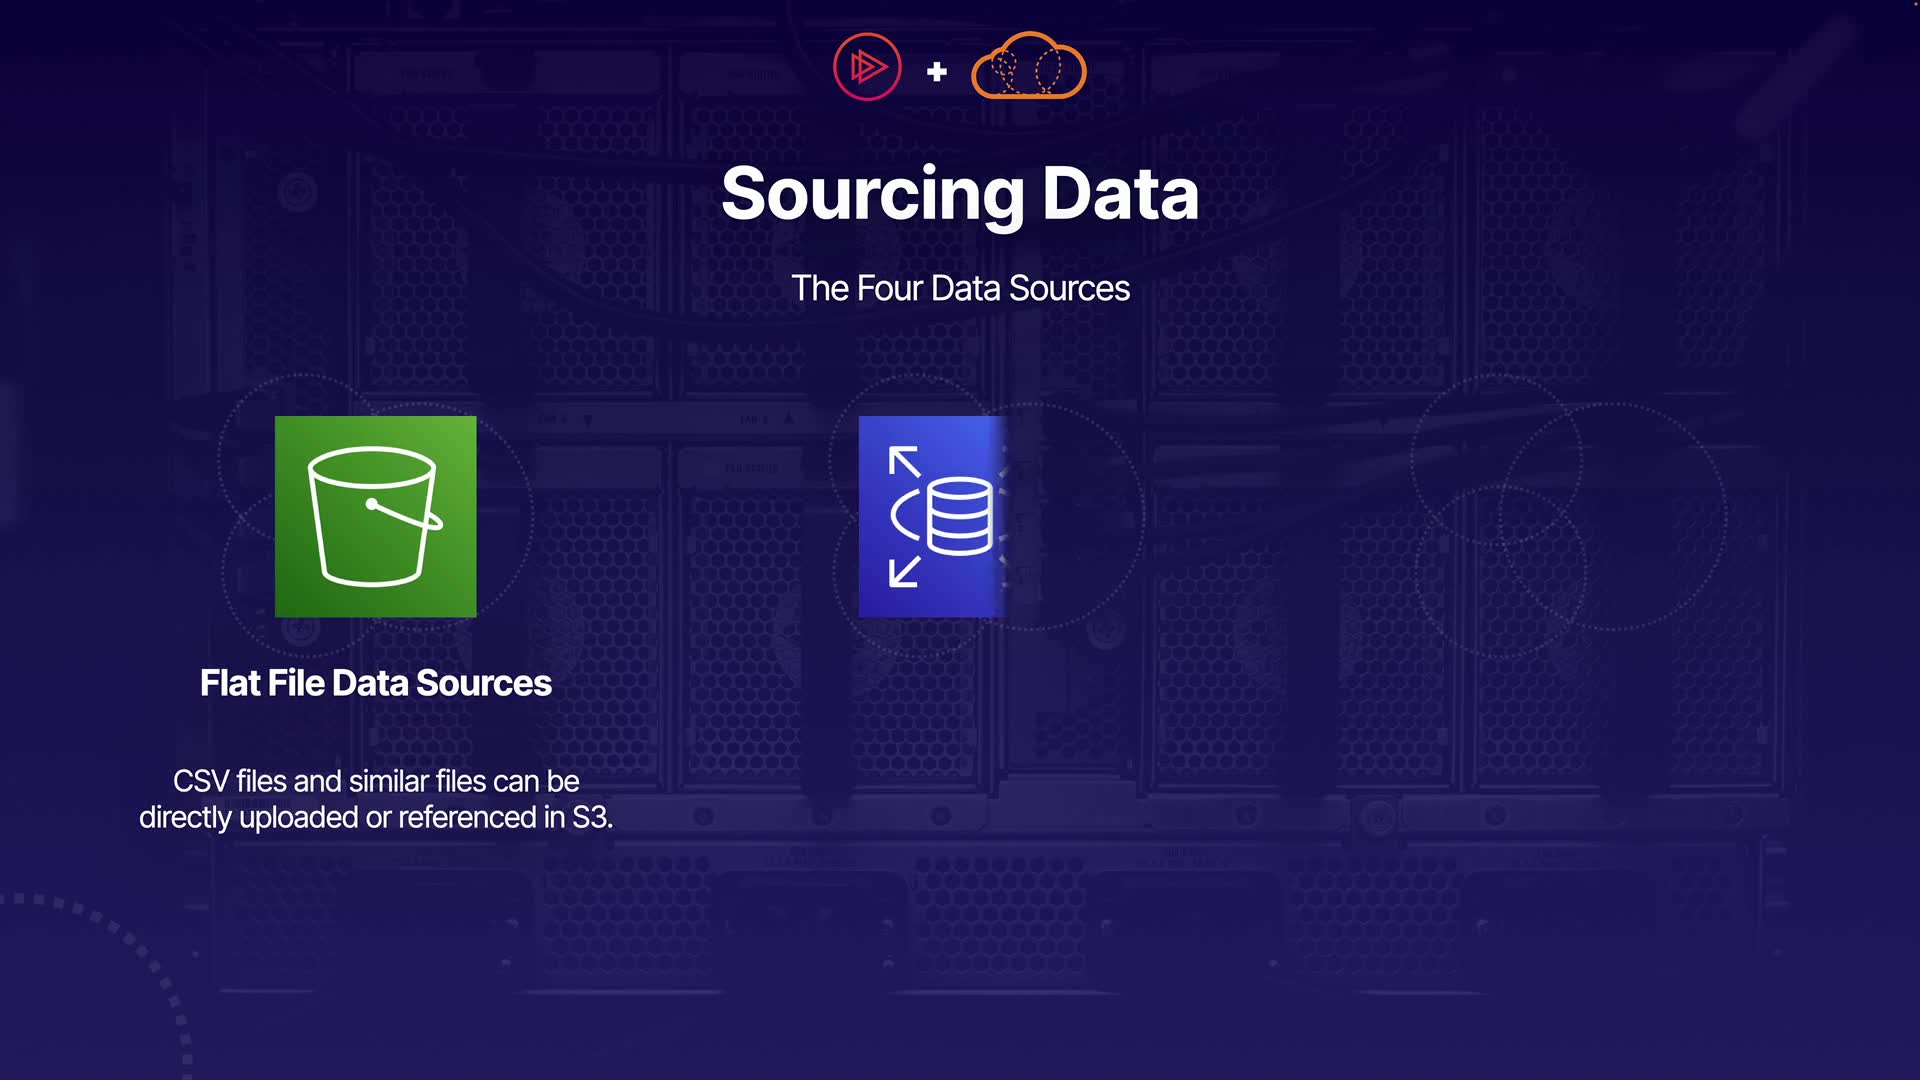Click the "S3." text ending the description

point(592,818)
